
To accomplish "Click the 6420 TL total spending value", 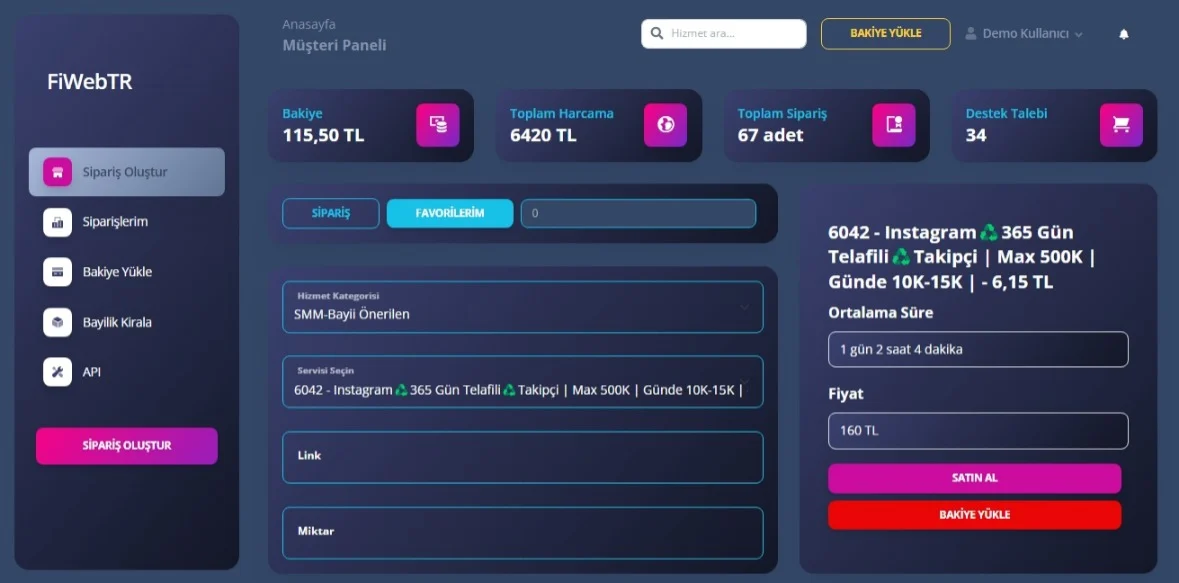I will [543, 136].
